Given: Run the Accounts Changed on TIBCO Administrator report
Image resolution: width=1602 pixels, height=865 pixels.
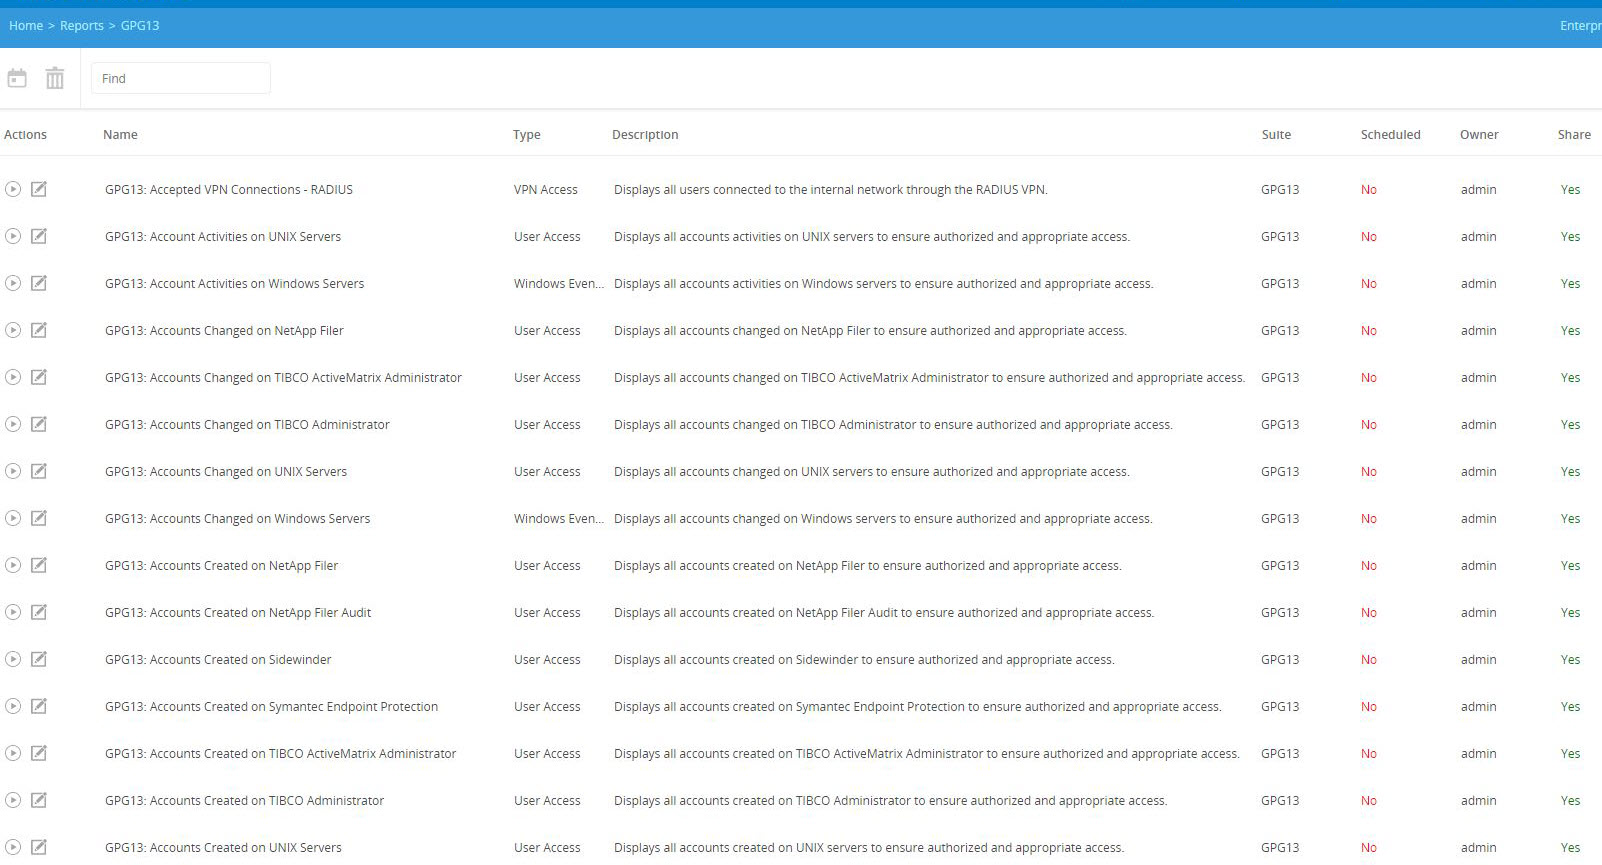Looking at the screenshot, I should pos(13,424).
